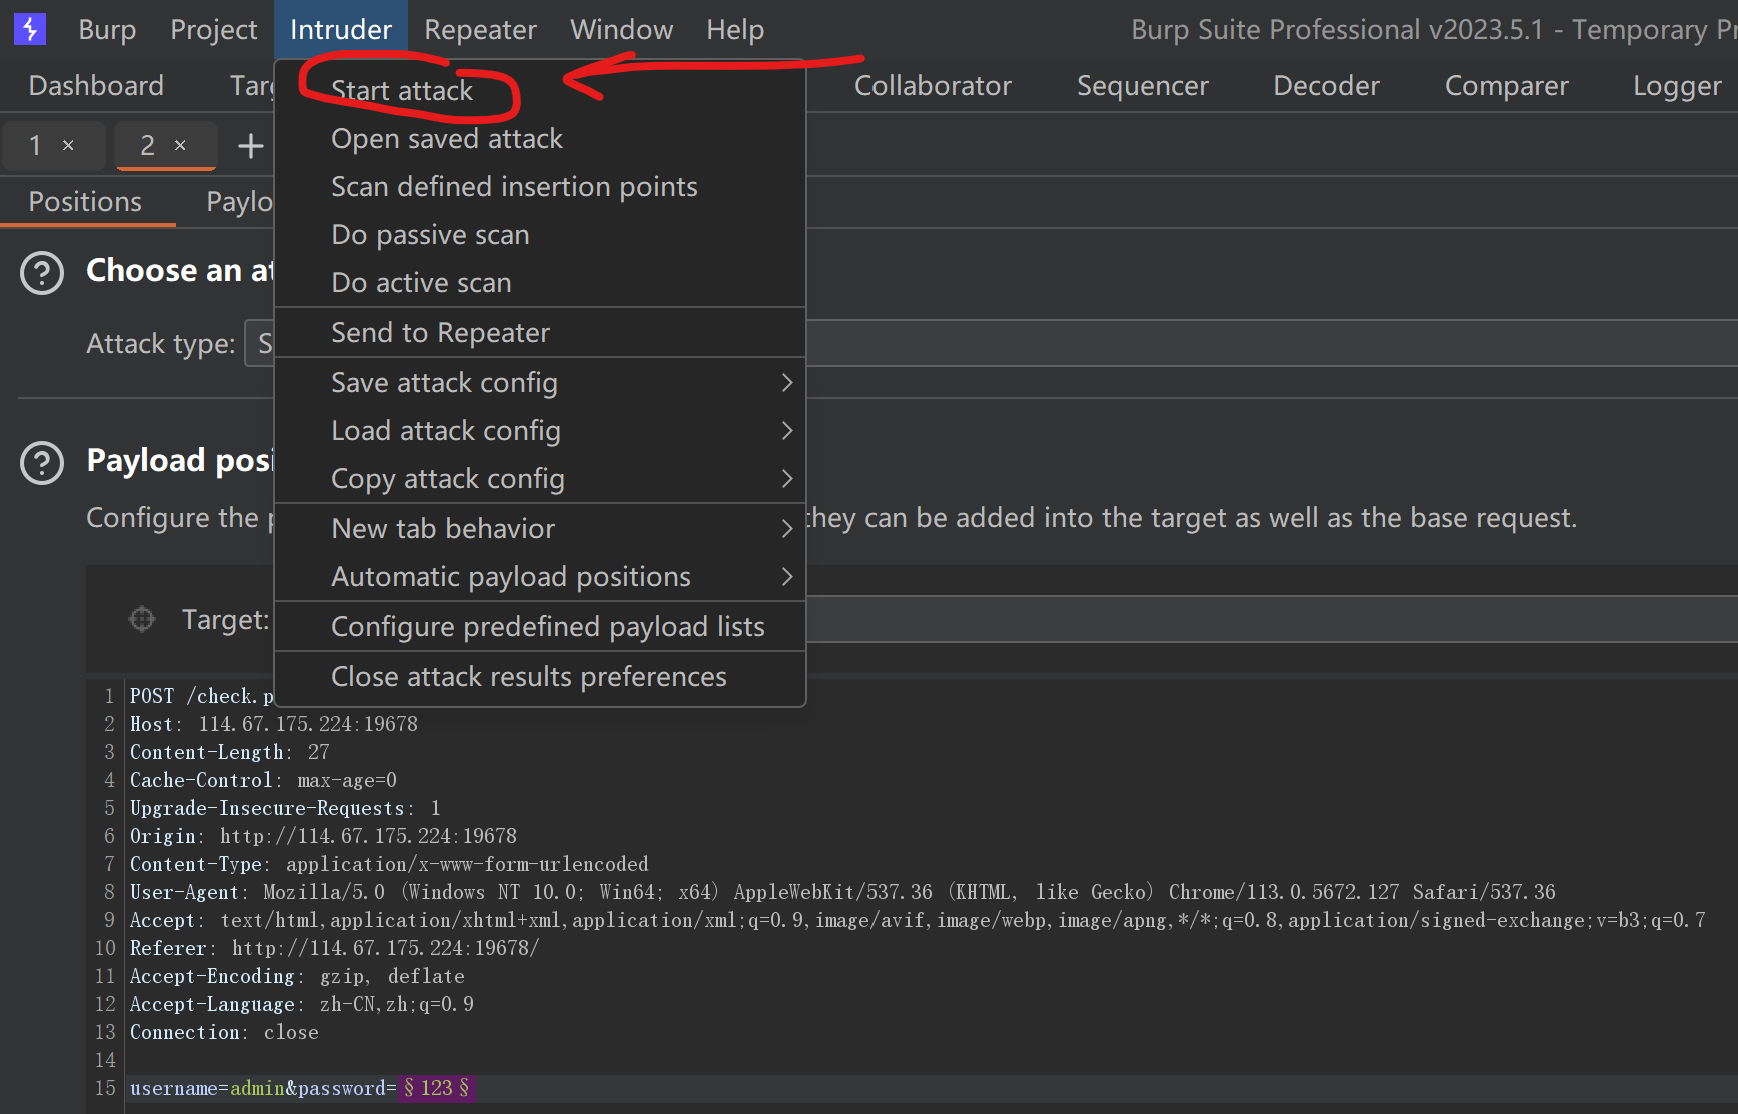The image size is (1738, 1114).
Task: Switch to the Dashboard tab
Action: (96, 86)
